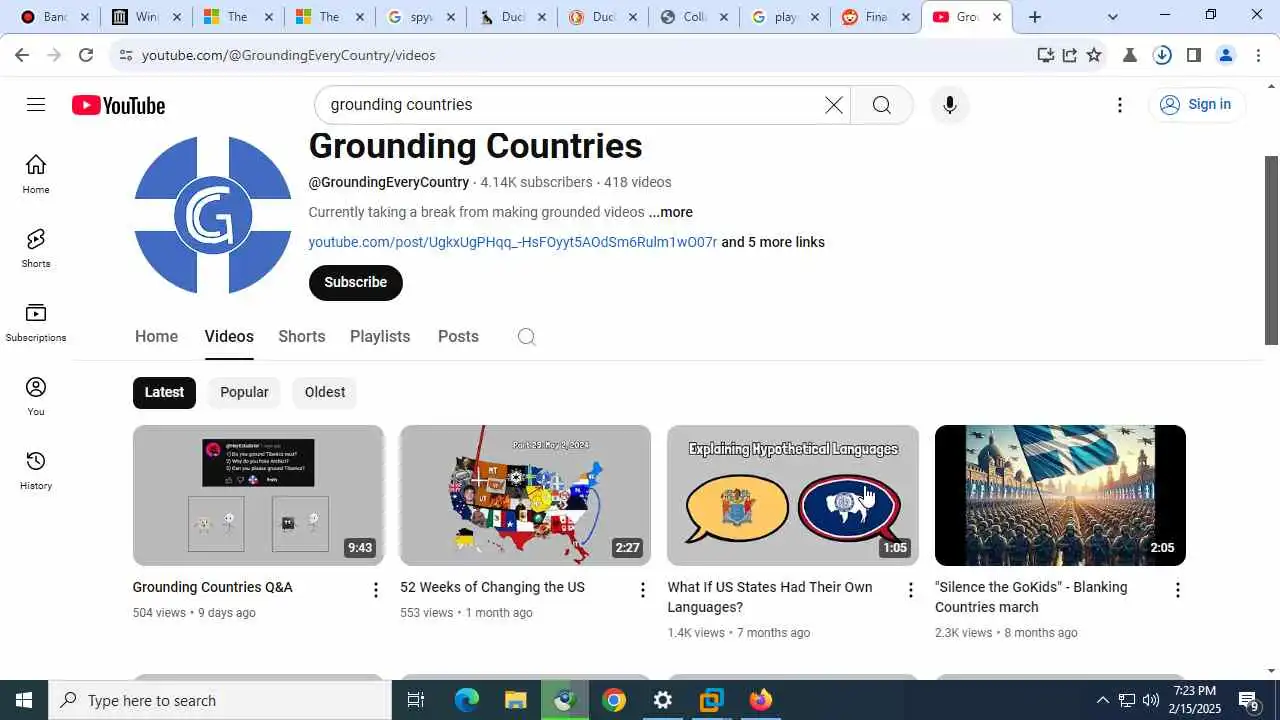1280x720 pixels.
Task: Clear the search box with X
Action: (833, 105)
